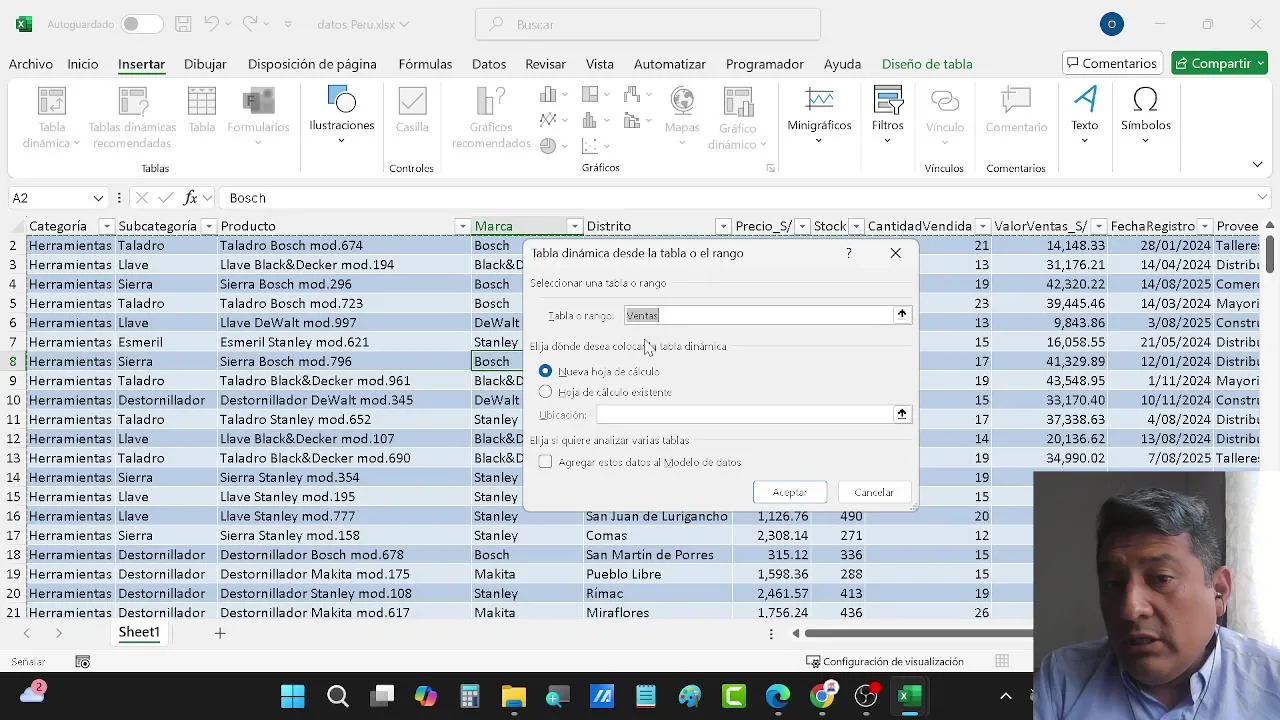Open File Explorer from the taskbar
The height and width of the screenshot is (720, 1280).
[514, 696]
